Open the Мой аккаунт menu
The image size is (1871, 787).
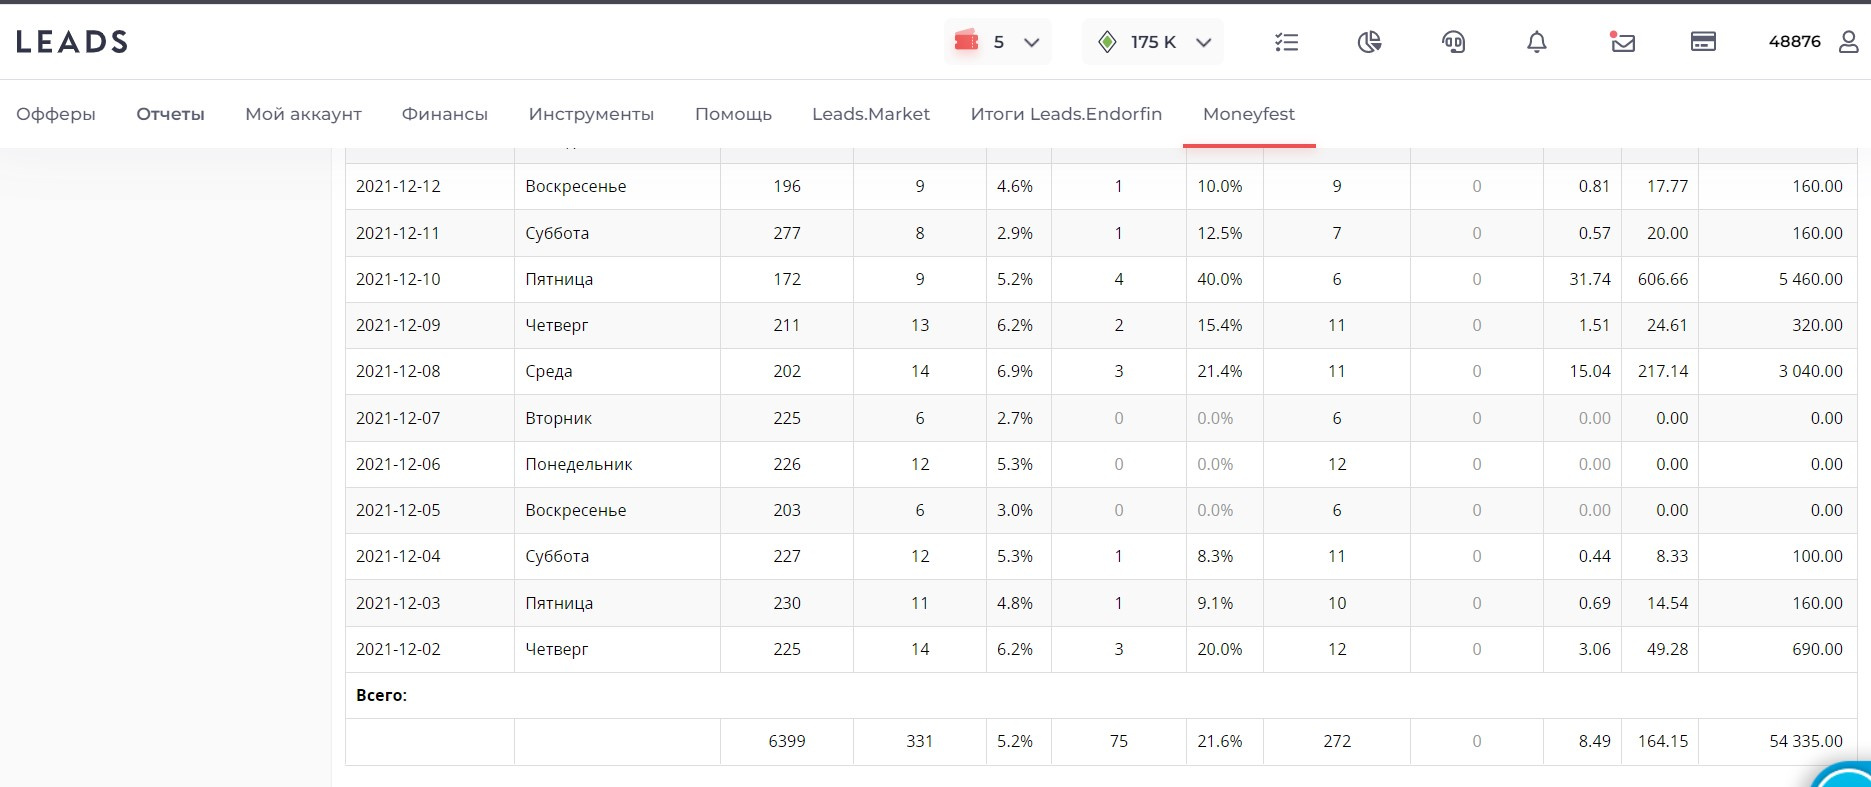[304, 114]
